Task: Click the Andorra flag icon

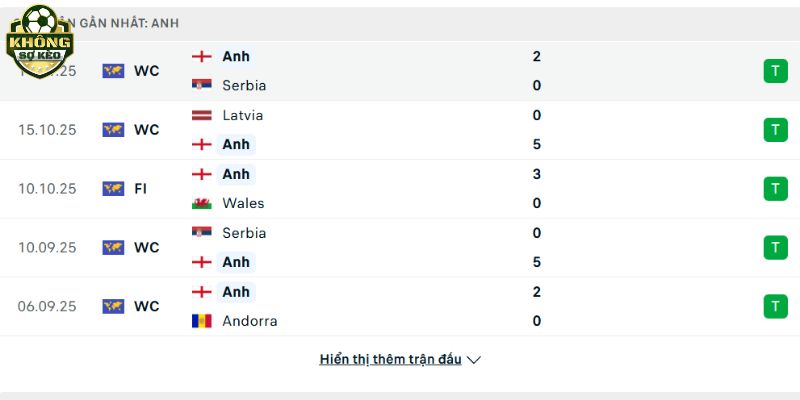Action: (x=202, y=321)
